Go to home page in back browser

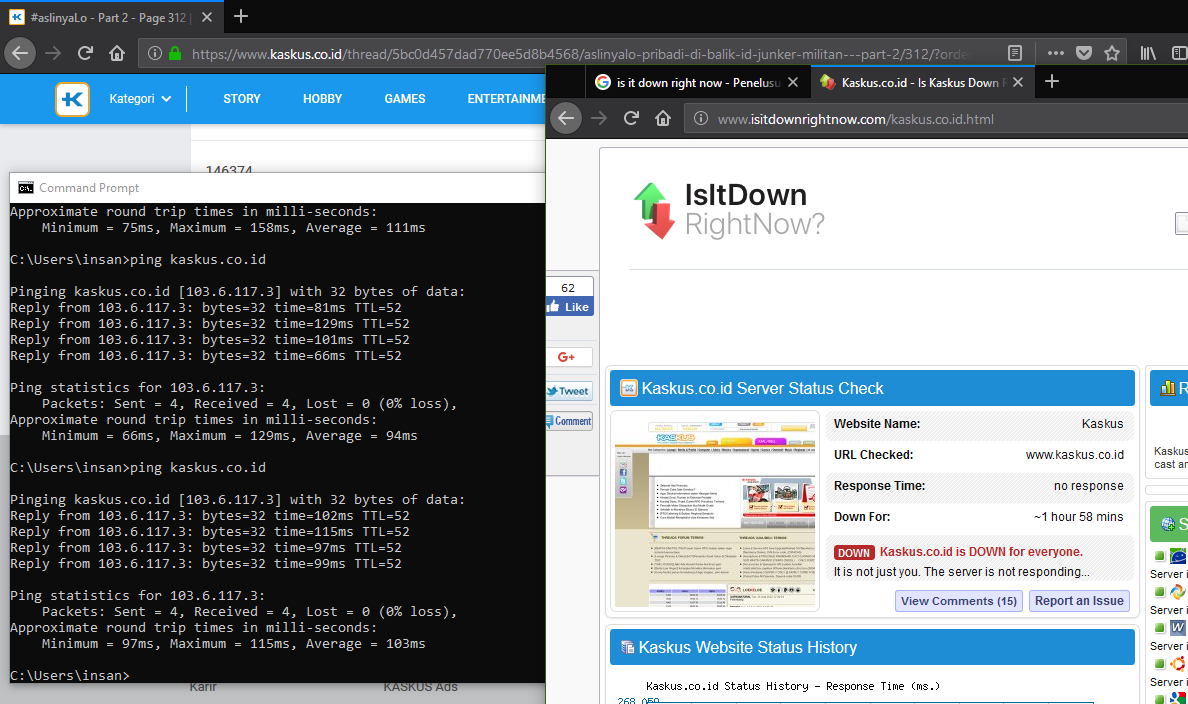(117, 53)
